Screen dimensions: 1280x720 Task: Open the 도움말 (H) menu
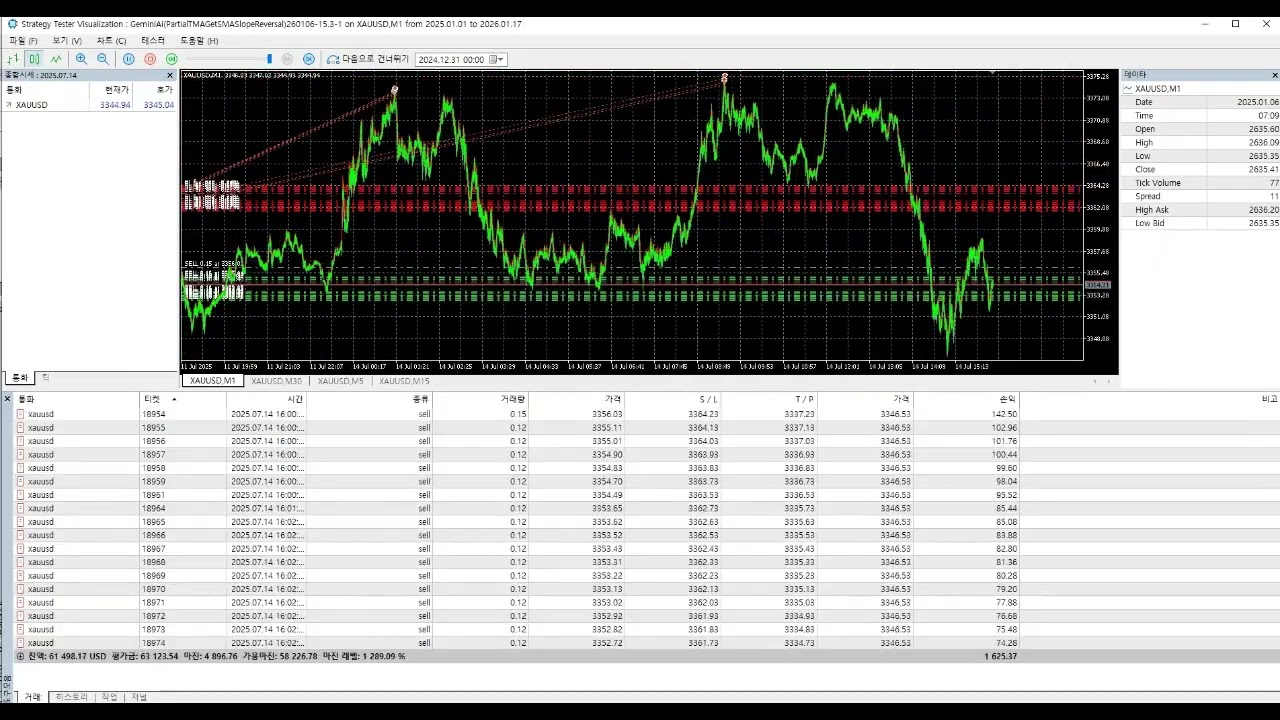coord(199,41)
